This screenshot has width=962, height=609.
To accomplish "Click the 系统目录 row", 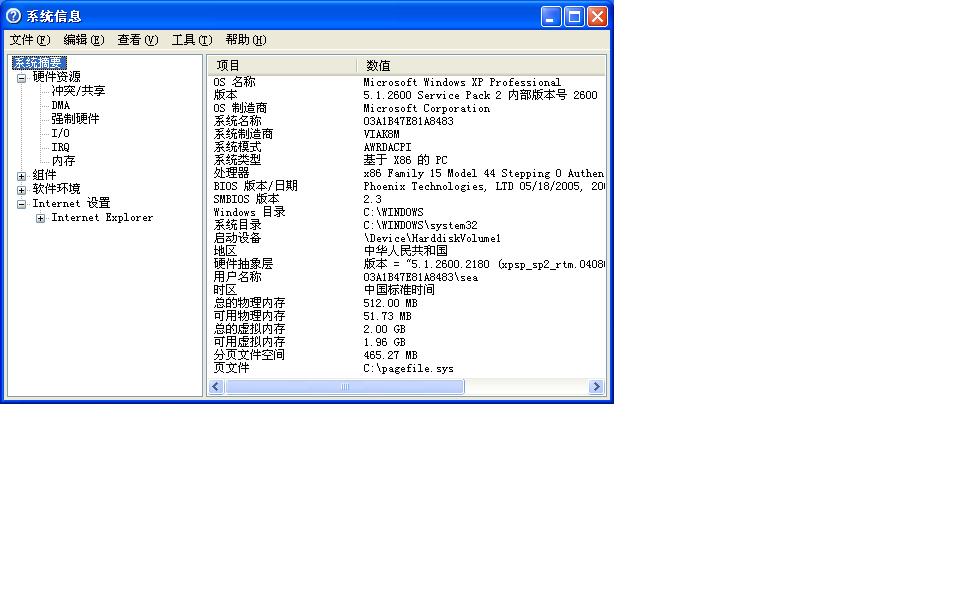I will [407, 226].
